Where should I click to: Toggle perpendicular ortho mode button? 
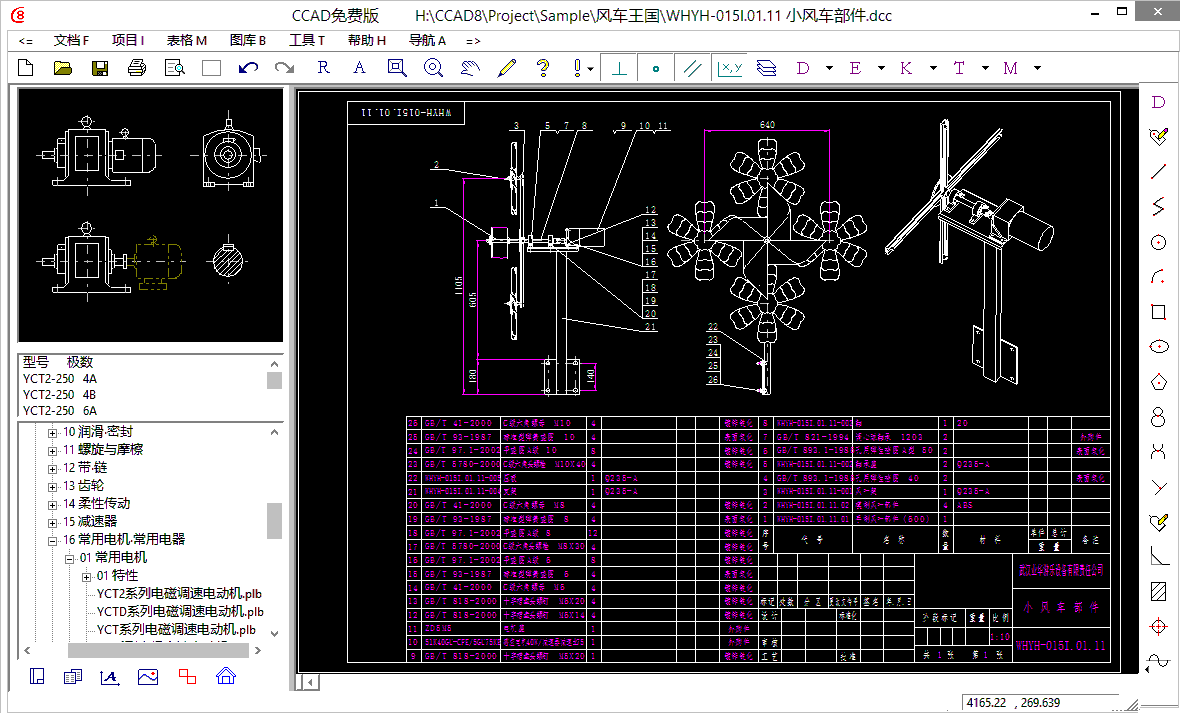[620, 68]
